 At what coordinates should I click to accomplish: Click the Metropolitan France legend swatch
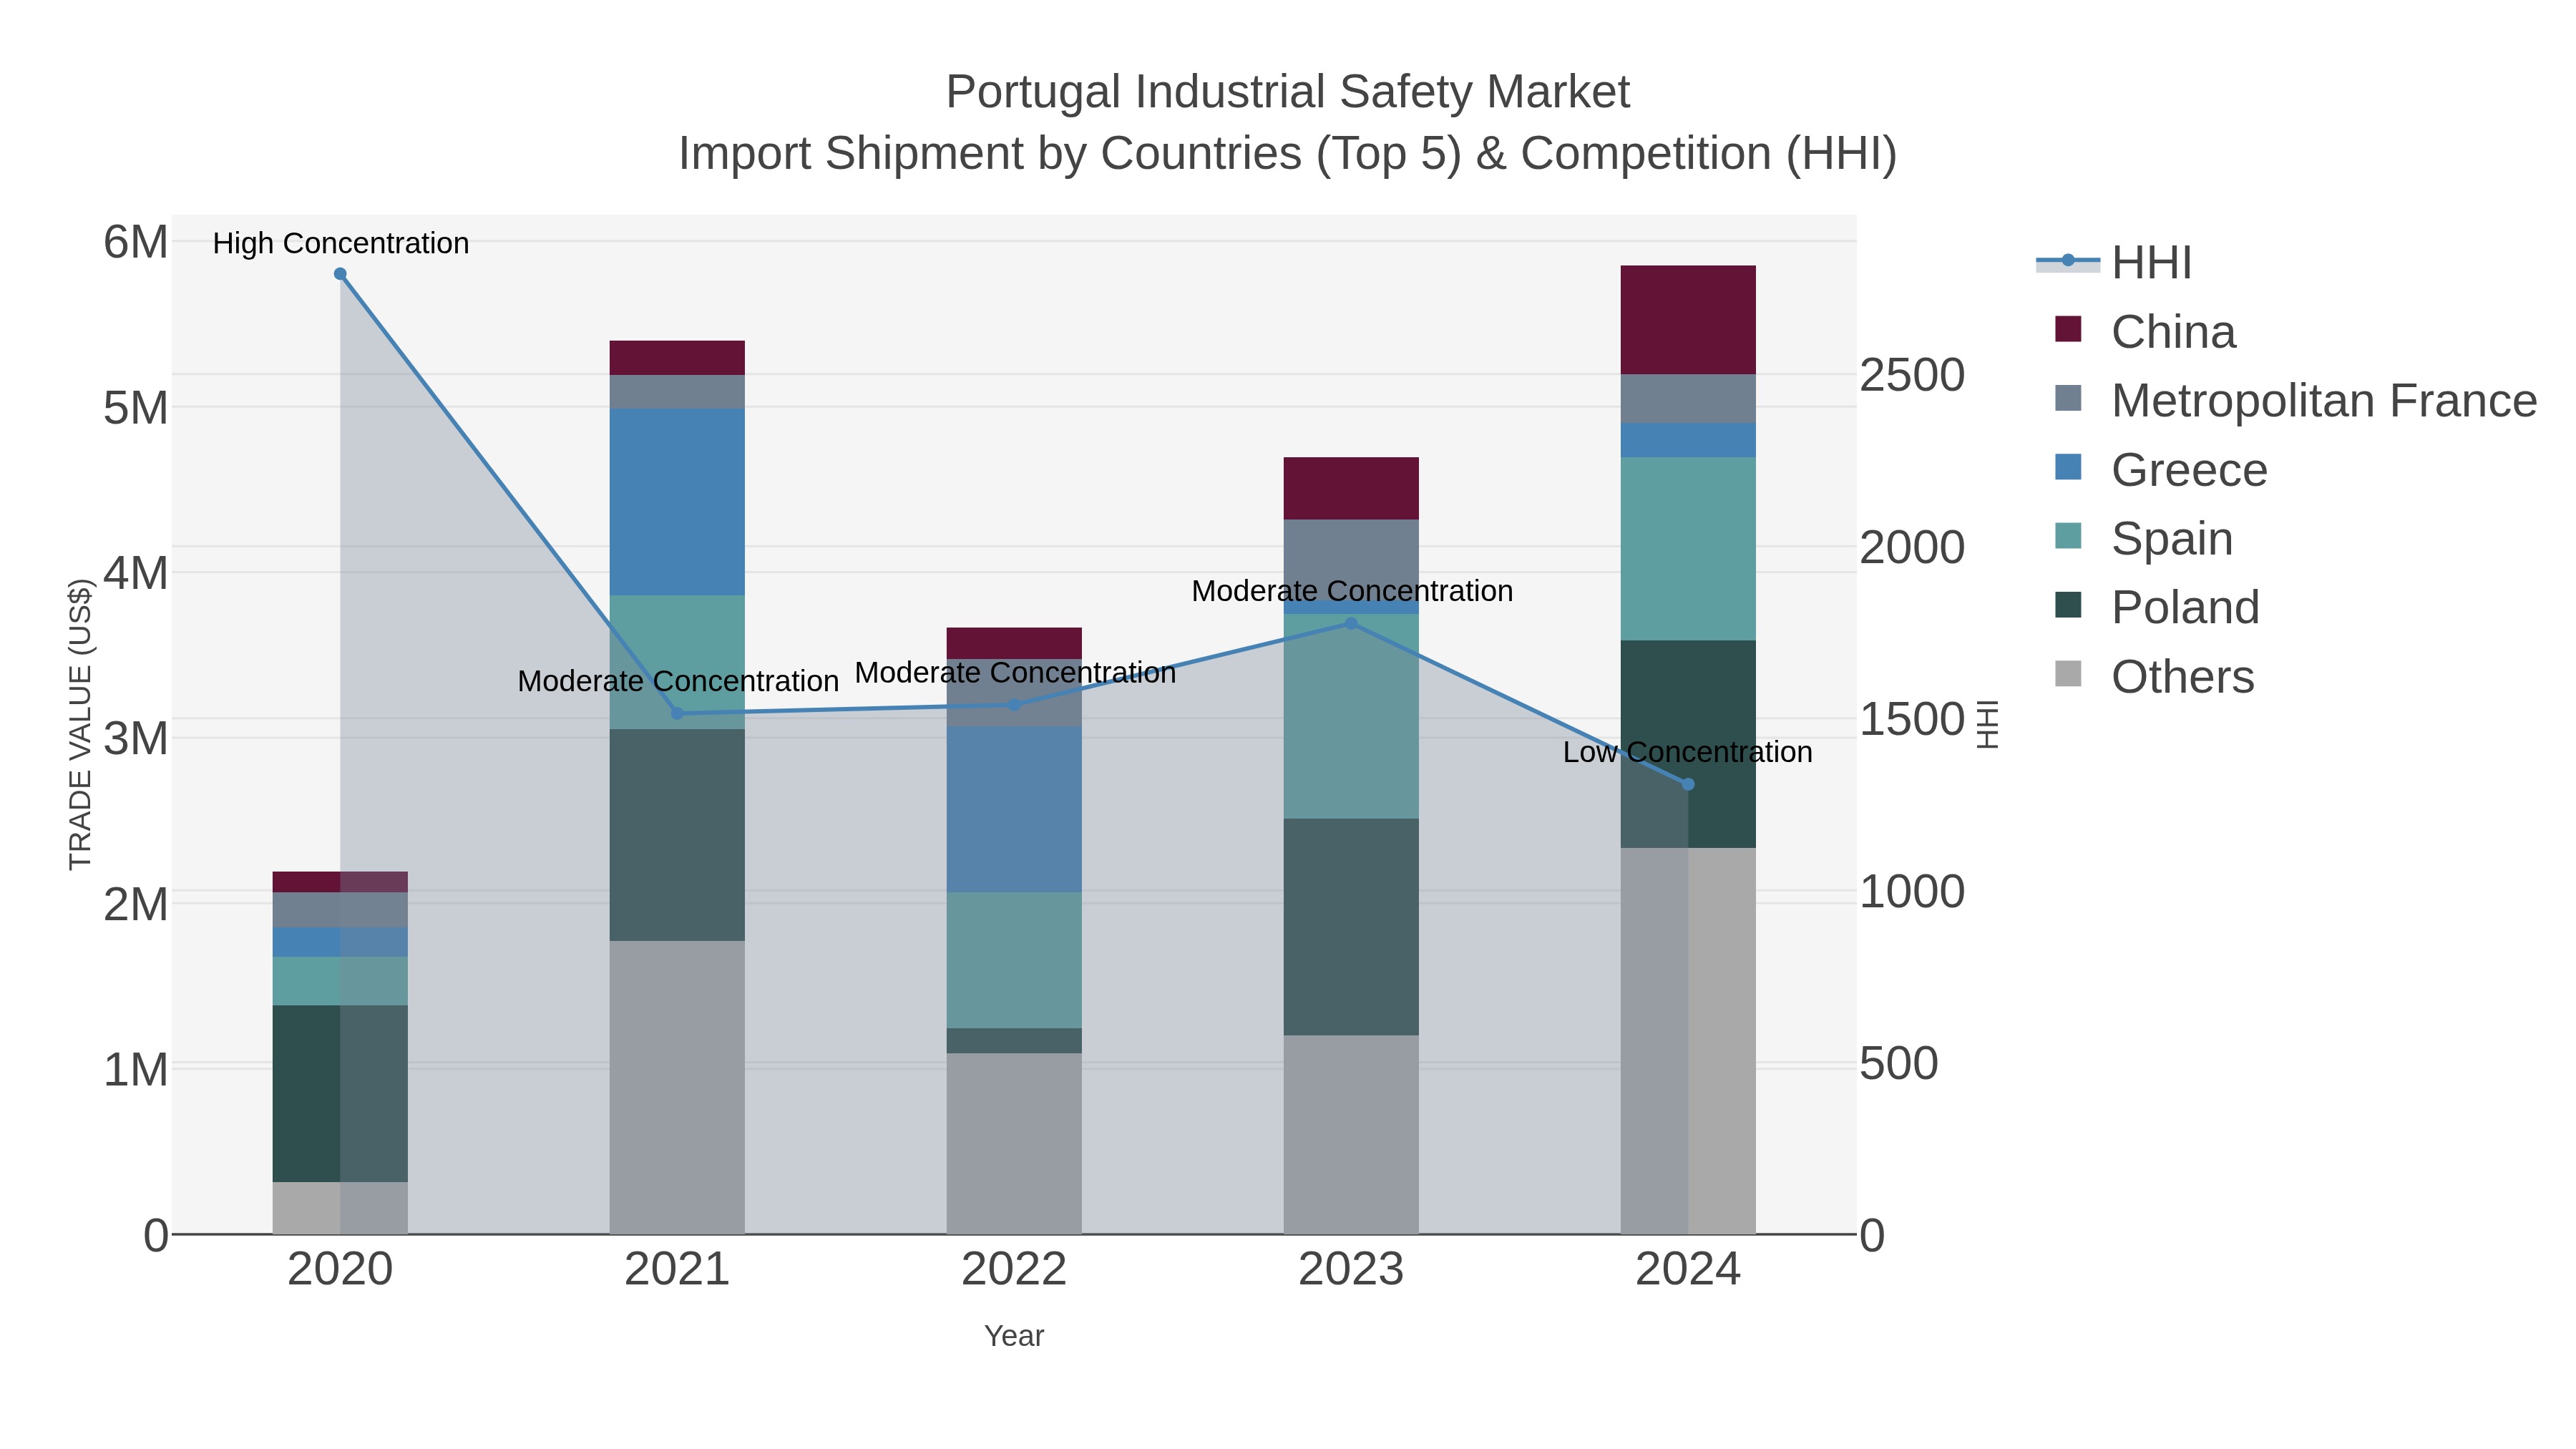[x=2068, y=398]
